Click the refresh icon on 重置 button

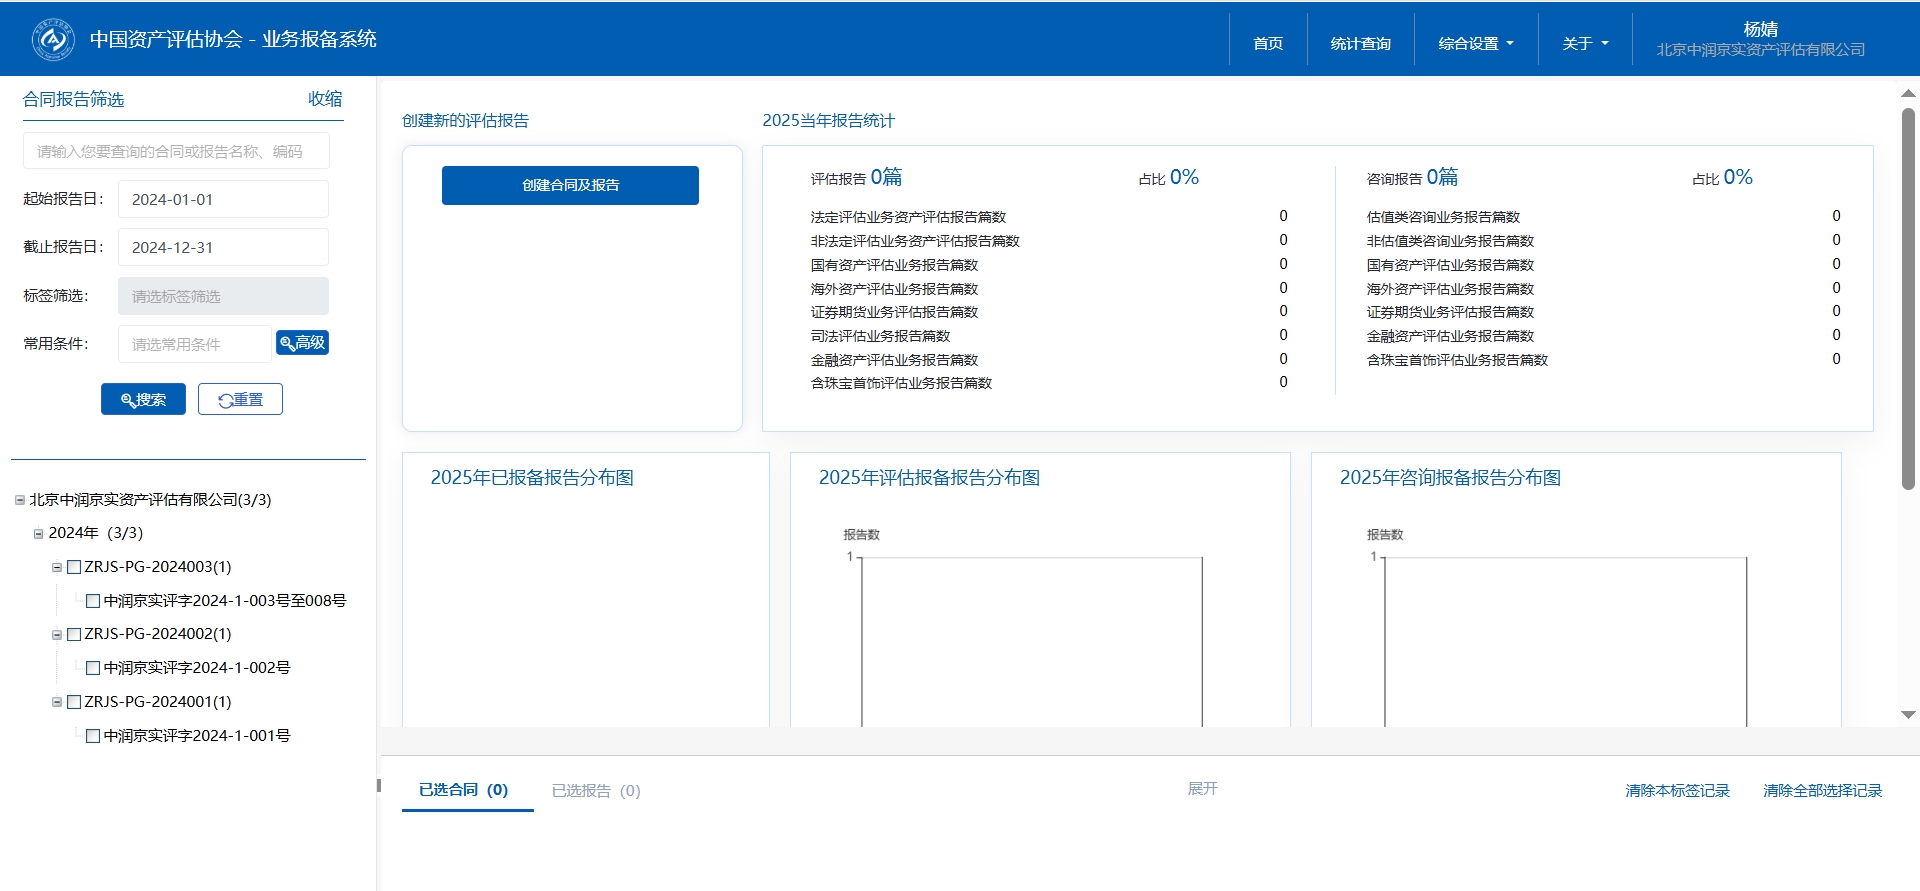226,400
